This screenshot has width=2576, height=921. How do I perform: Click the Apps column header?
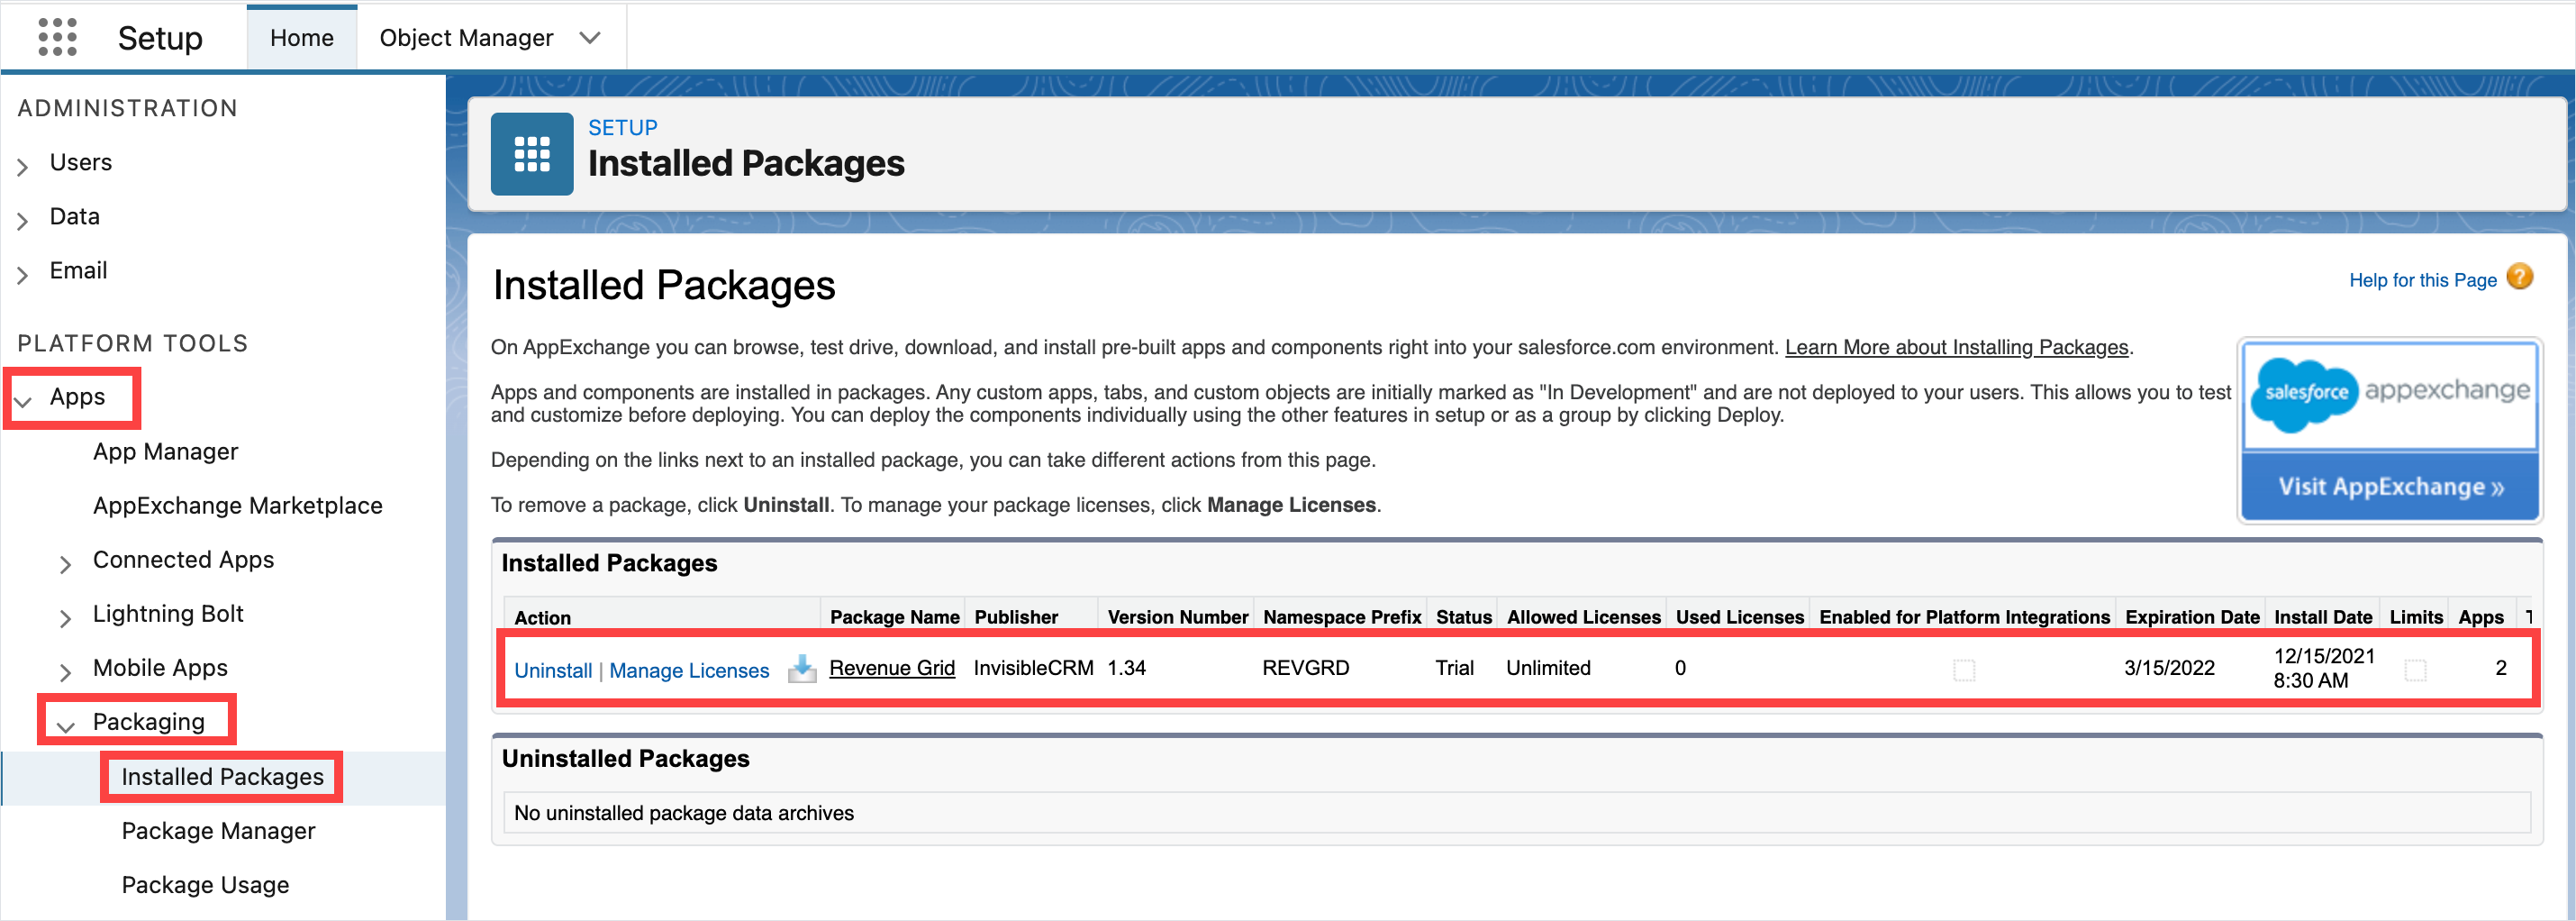point(2480,616)
